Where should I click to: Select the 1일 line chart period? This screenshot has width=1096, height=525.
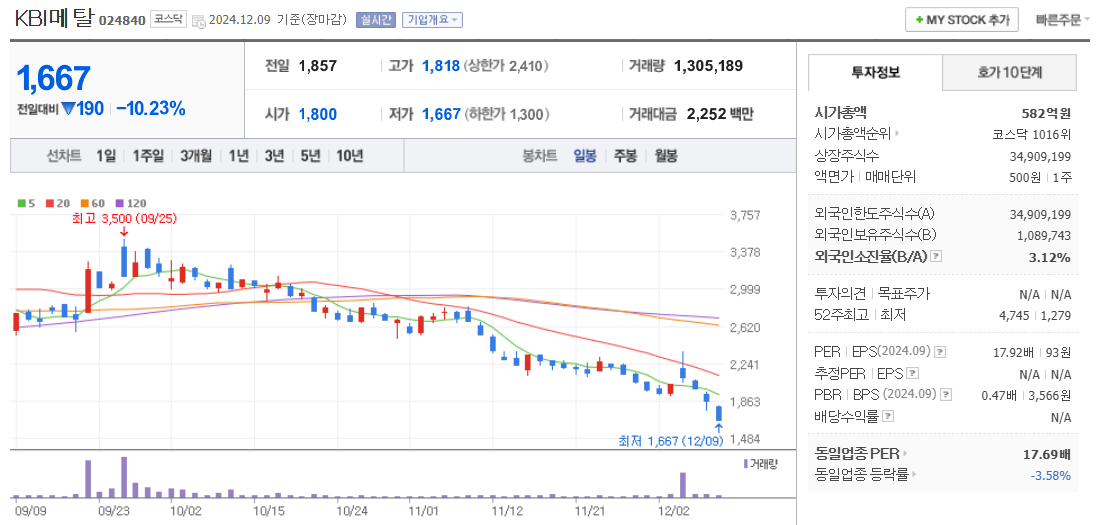[x=106, y=156]
